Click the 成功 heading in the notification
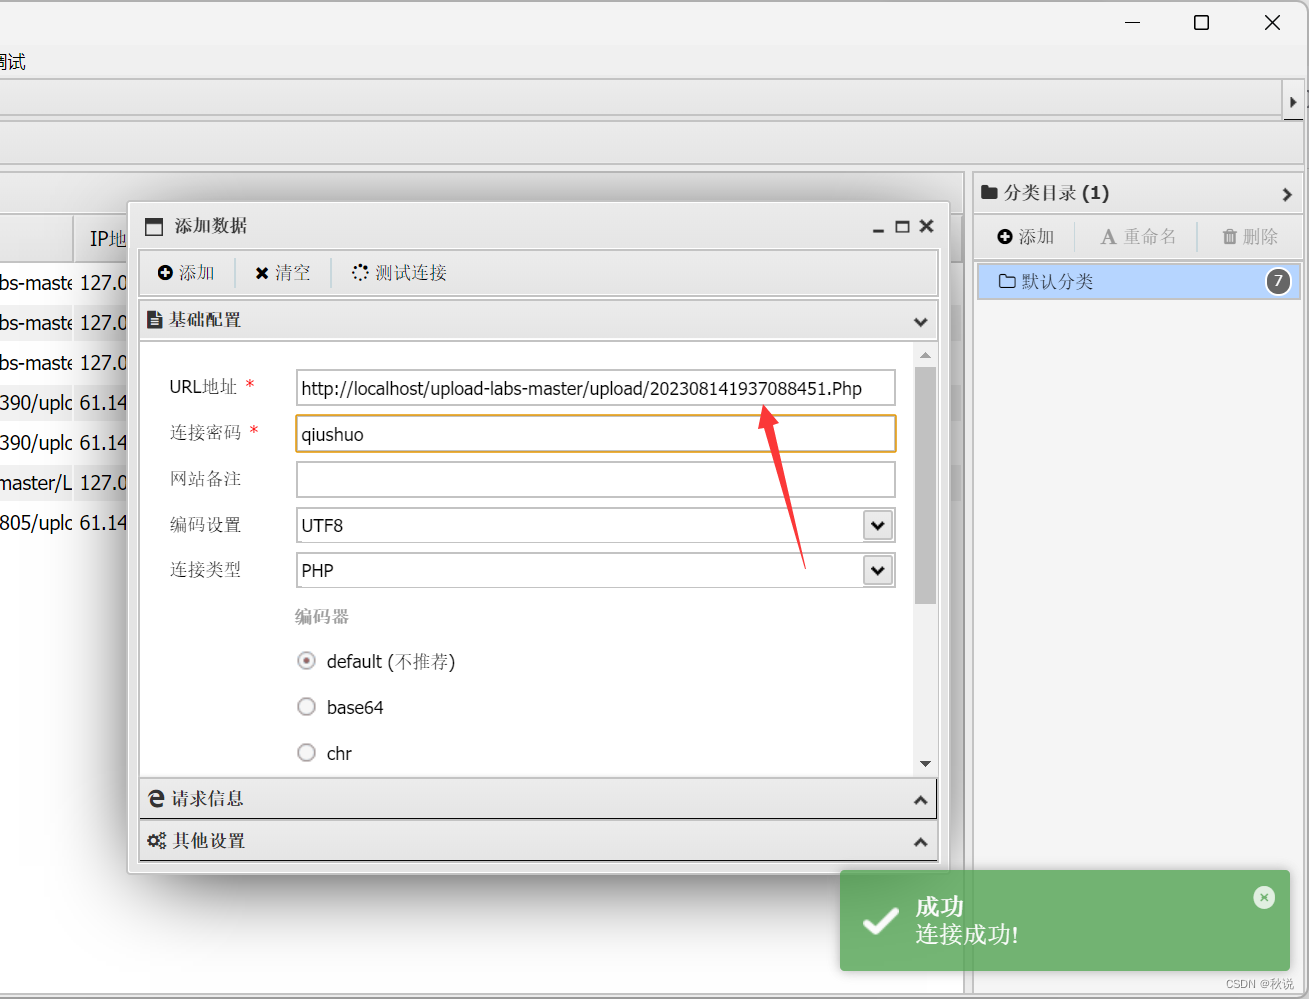 click(x=940, y=907)
